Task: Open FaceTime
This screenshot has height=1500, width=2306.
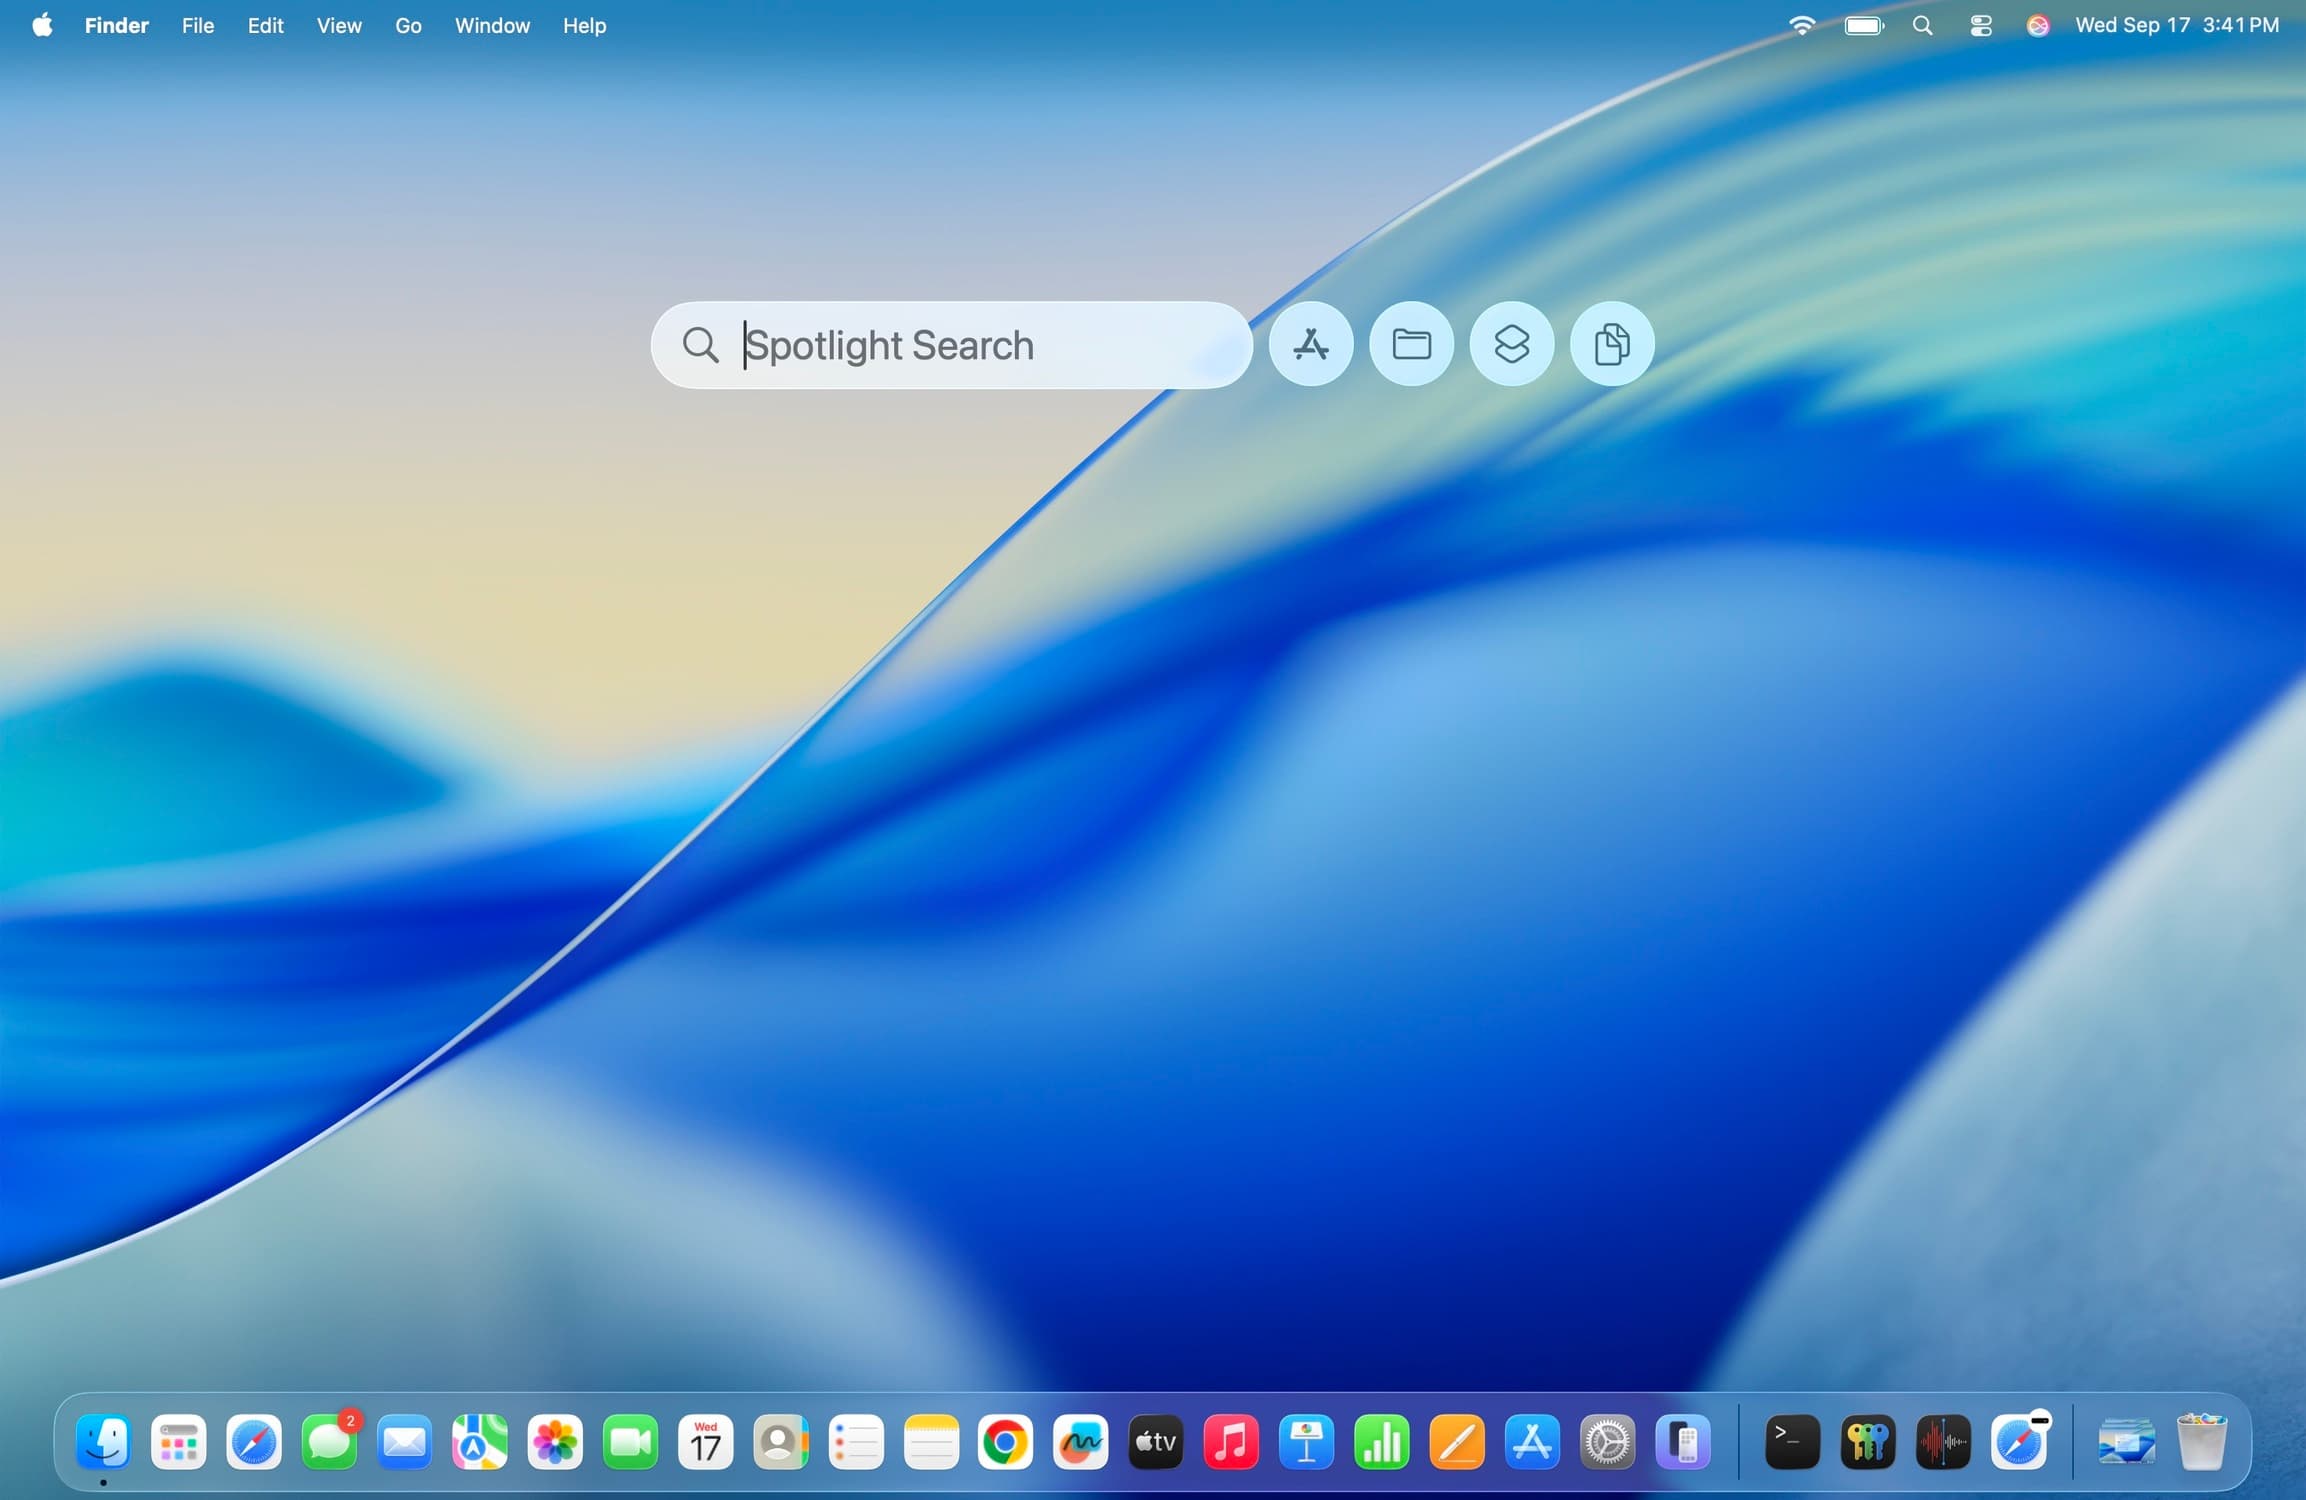Action: coord(631,1442)
